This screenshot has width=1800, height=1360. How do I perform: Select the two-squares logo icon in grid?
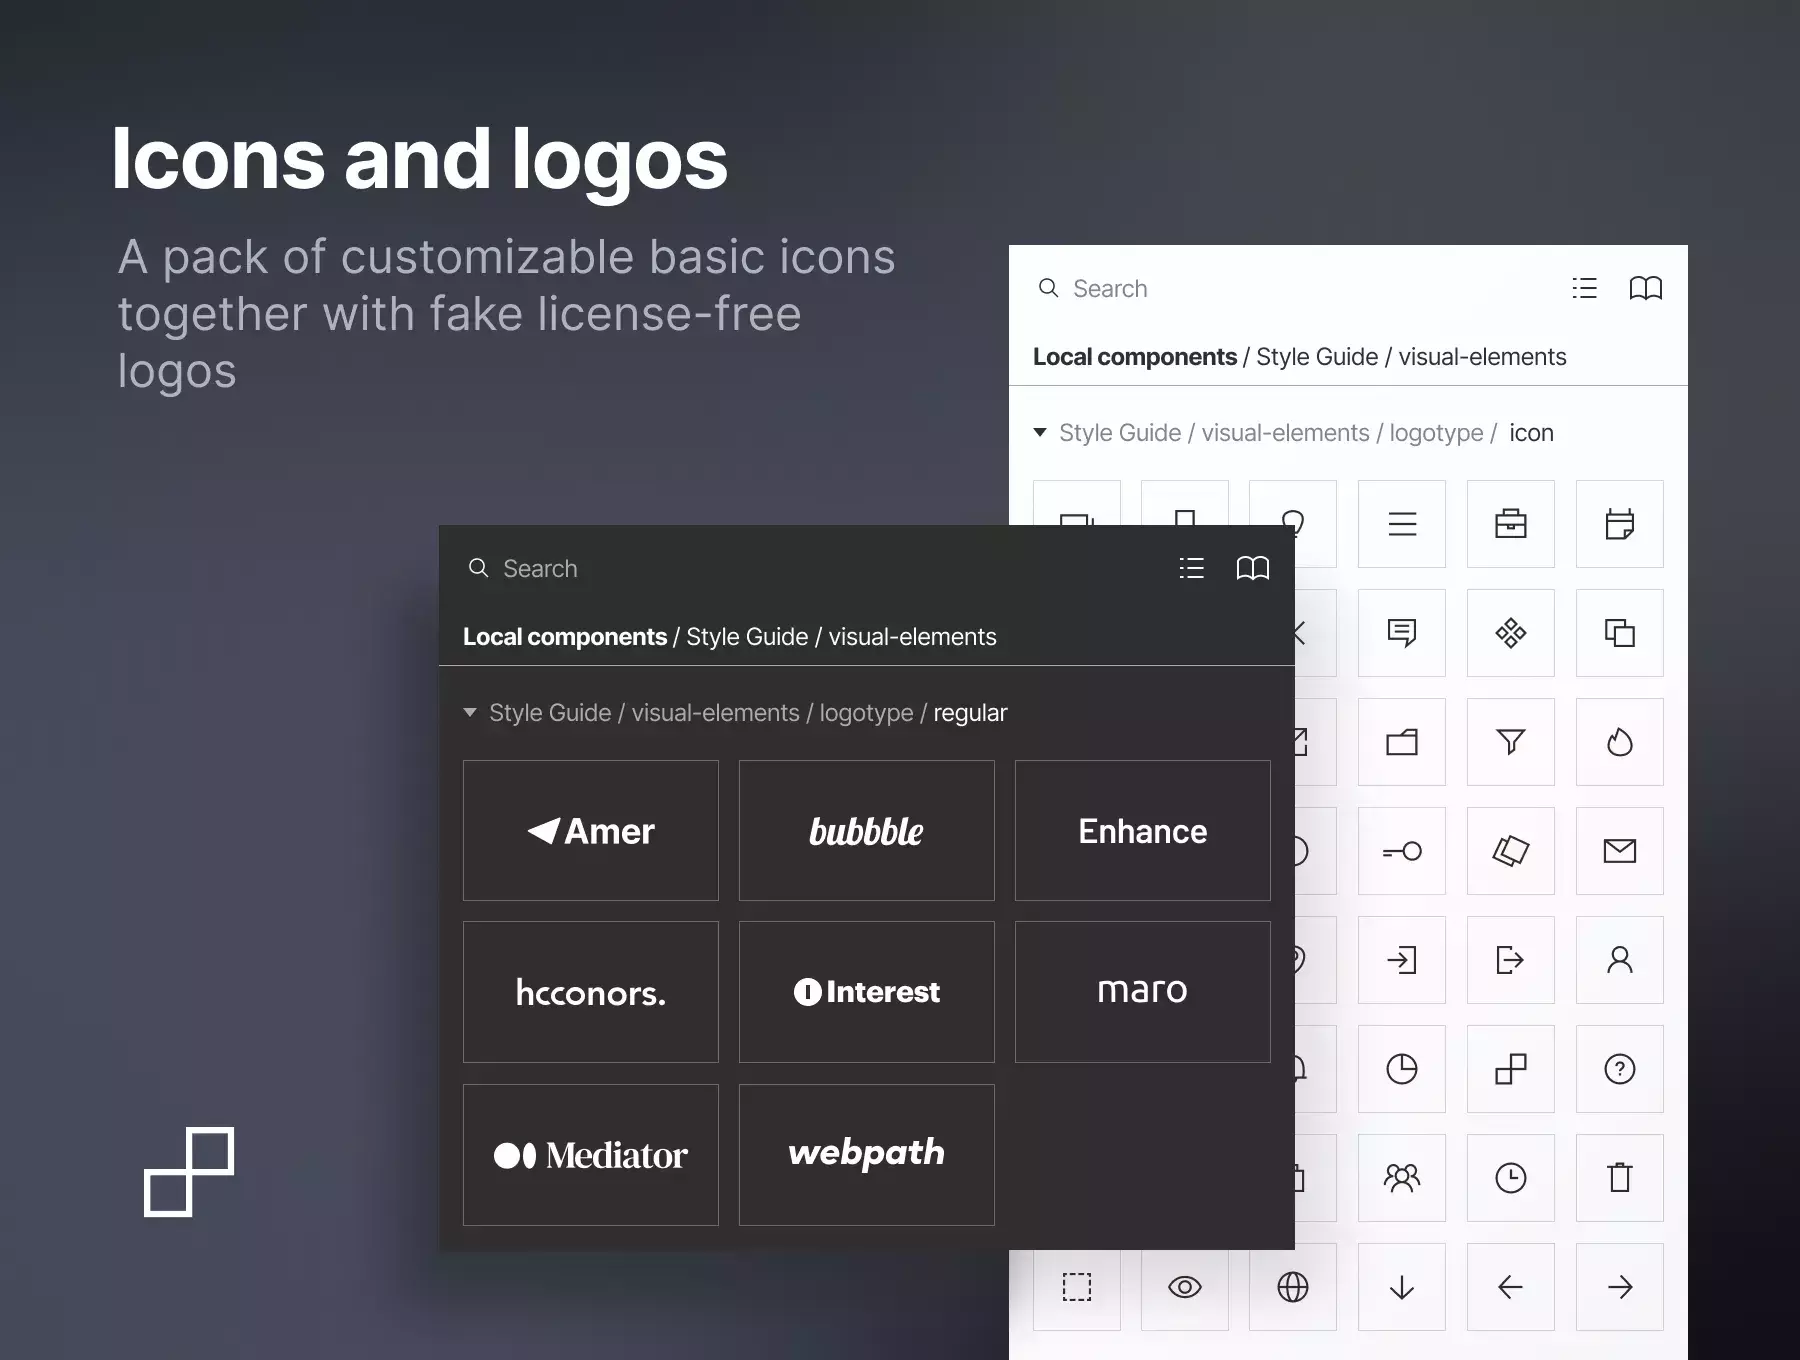pos(1511,1069)
